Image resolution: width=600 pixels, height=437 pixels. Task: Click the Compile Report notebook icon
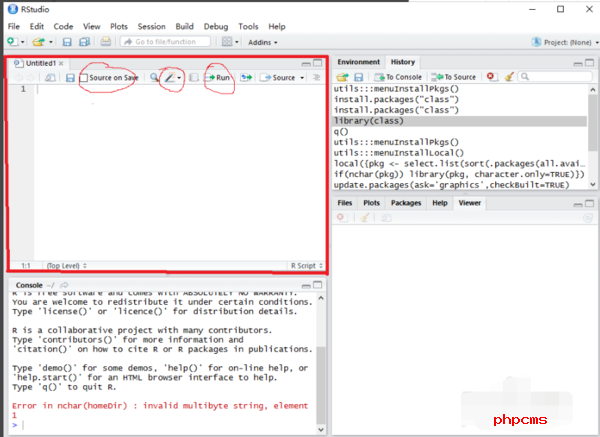(194, 78)
